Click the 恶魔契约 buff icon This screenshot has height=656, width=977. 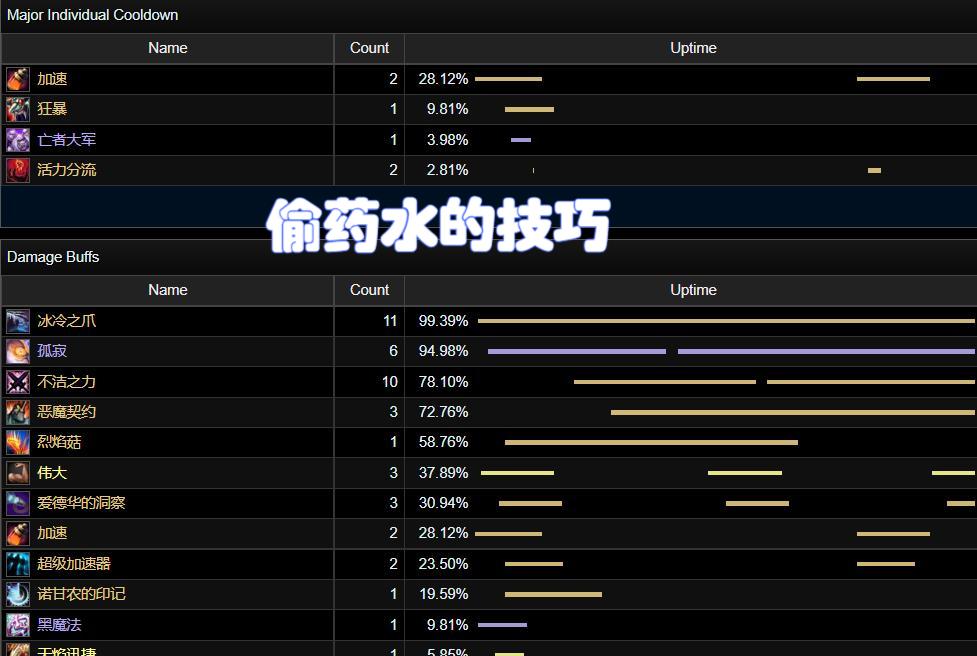coord(18,412)
